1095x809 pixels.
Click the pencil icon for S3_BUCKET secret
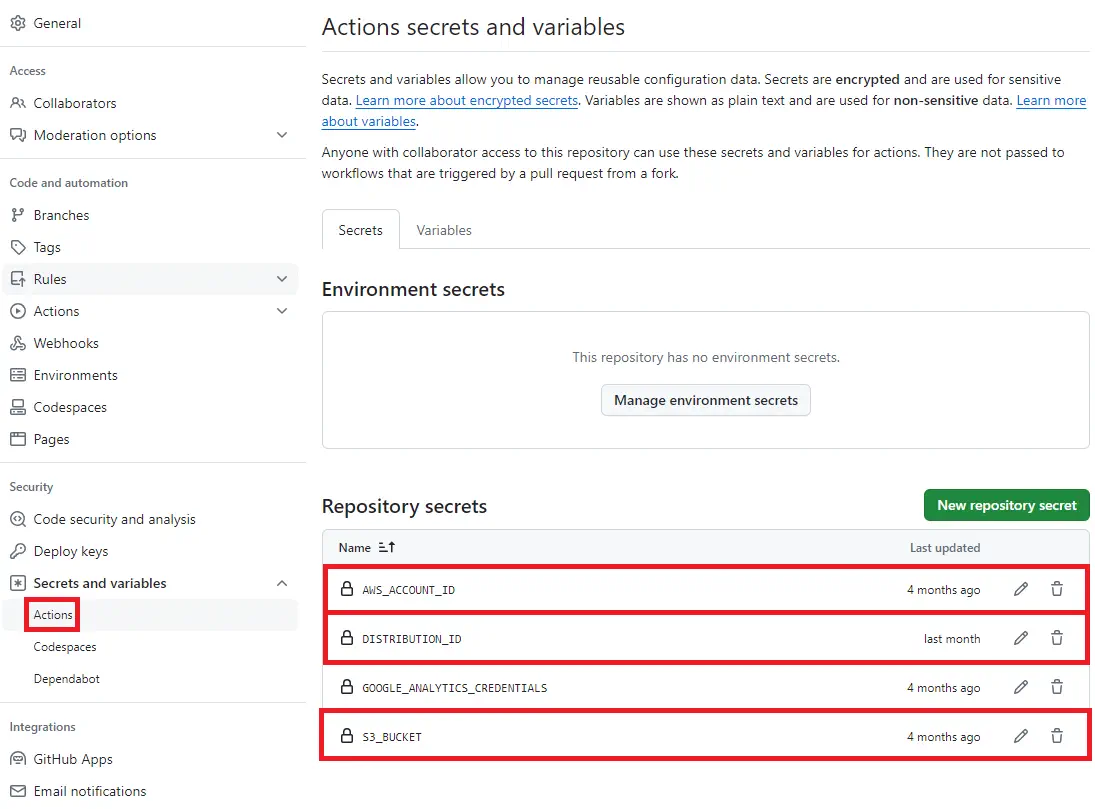point(1020,737)
